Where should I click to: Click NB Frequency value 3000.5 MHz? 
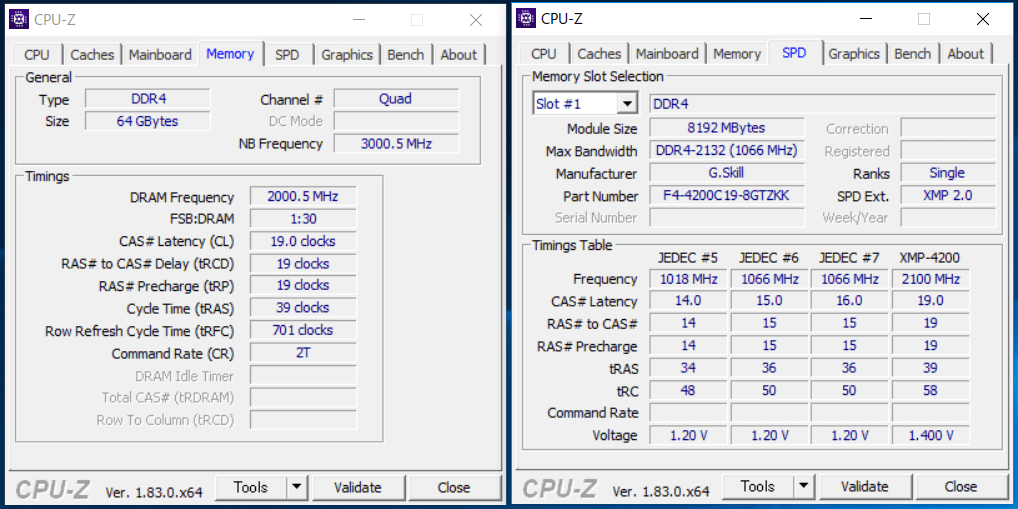point(396,143)
